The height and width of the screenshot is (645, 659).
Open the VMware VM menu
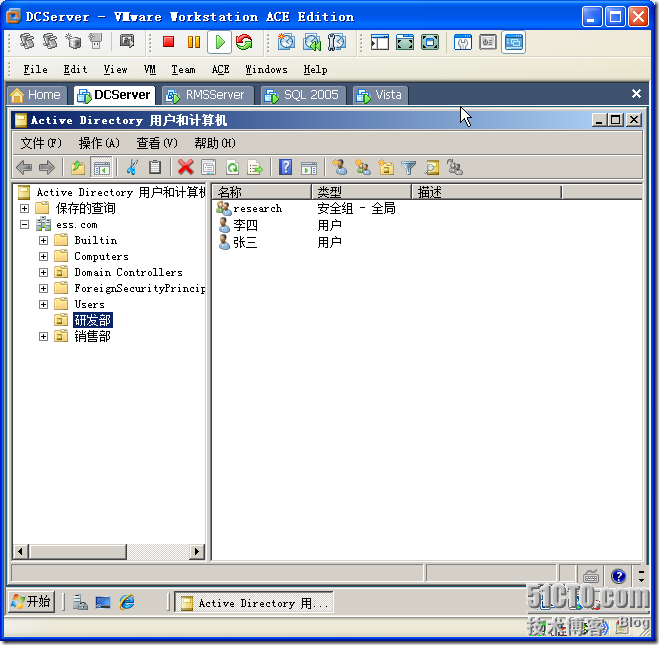pos(150,69)
